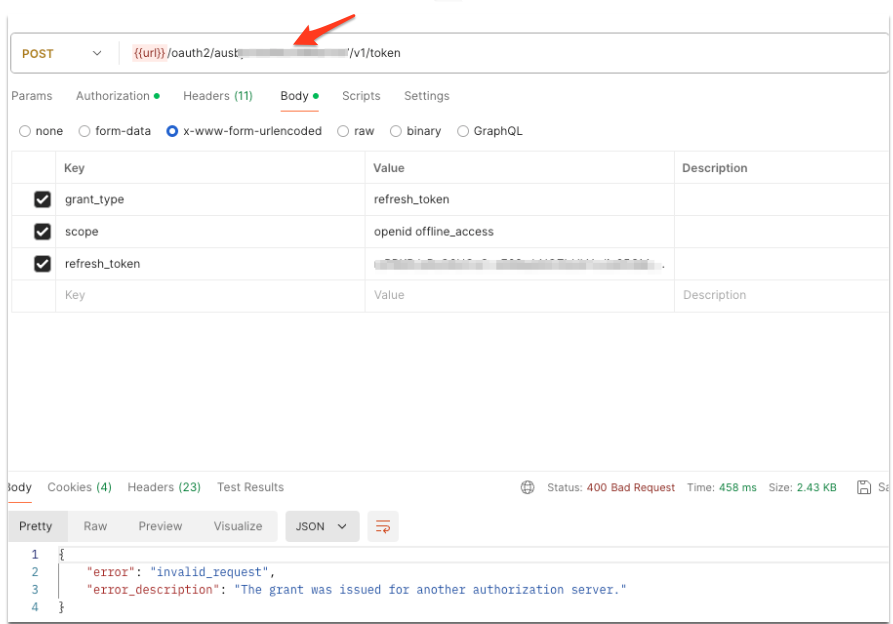Open the Authorization tab
The height and width of the screenshot is (624, 893).
(x=117, y=96)
